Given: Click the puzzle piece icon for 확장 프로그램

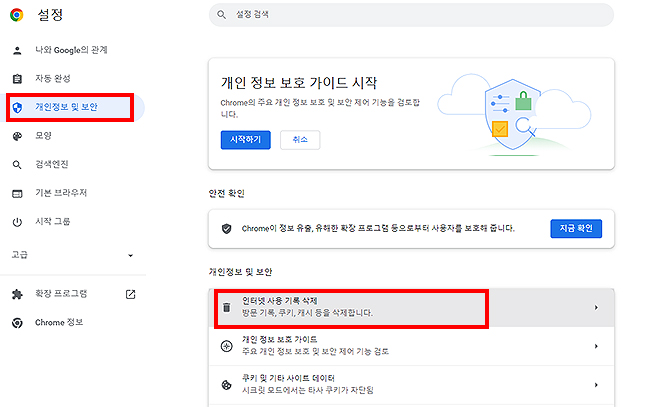Looking at the screenshot, I should (17, 294).
